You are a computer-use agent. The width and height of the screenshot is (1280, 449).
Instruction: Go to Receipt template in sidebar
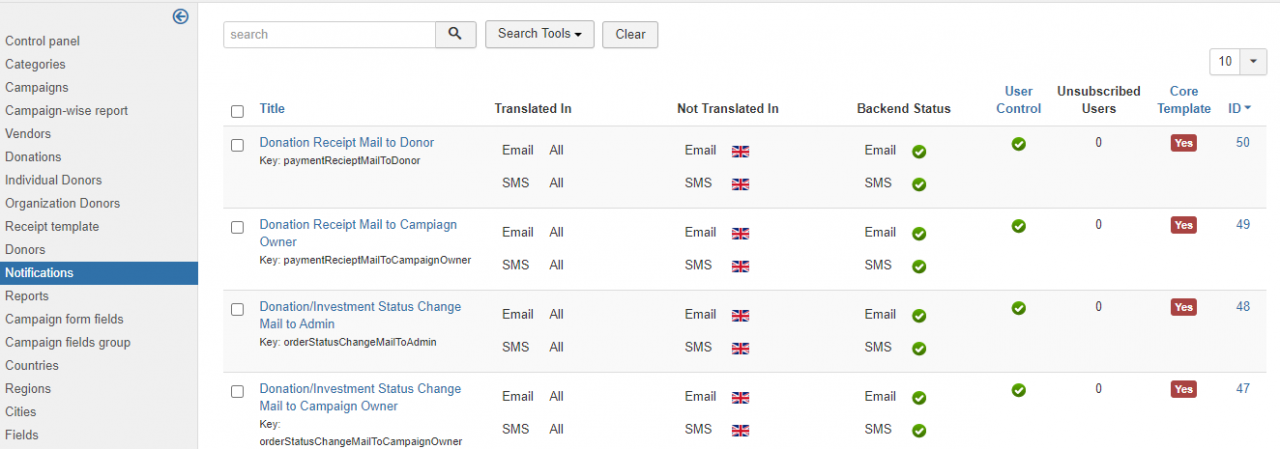pyautogui.click(x=52, y=226)
